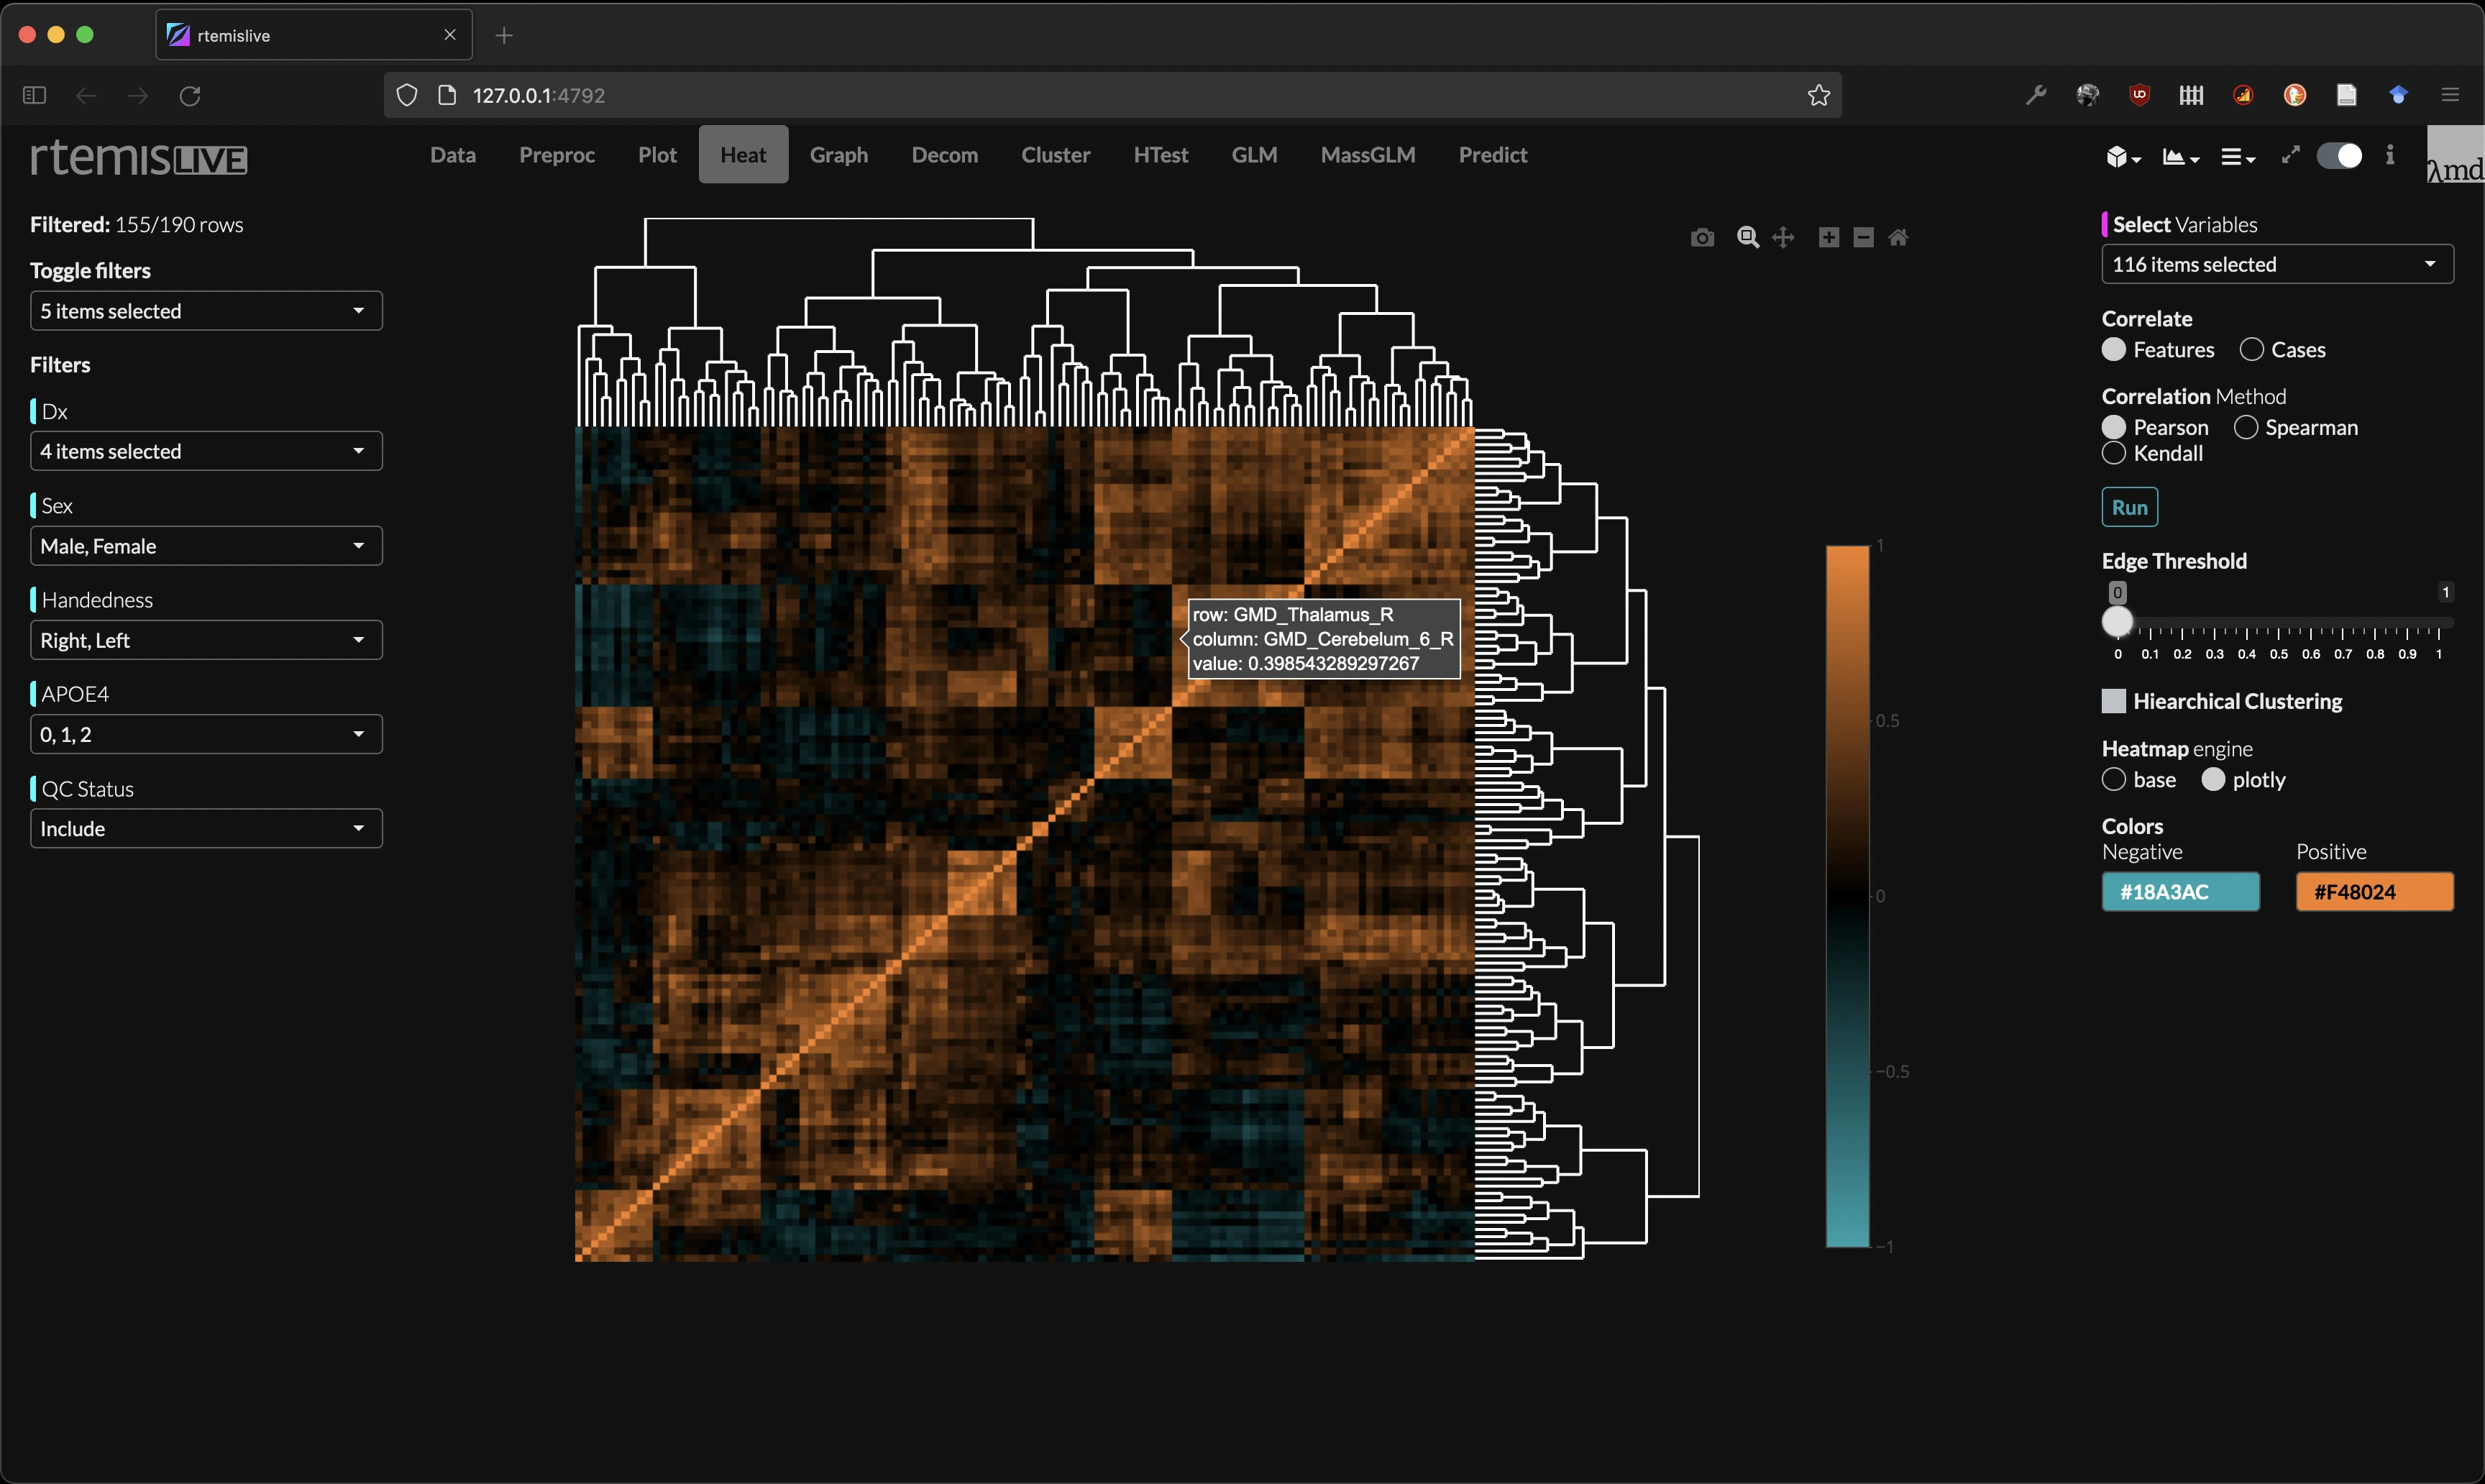
Task: Open the MassGLM tab
Action: point(1368,155)
